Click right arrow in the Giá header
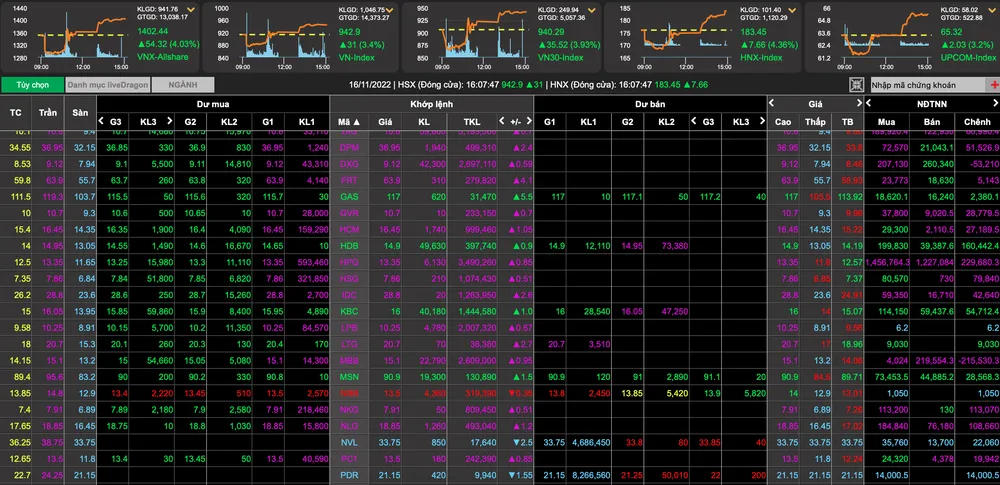This screenshot has height=485, width=1000. 860,104
